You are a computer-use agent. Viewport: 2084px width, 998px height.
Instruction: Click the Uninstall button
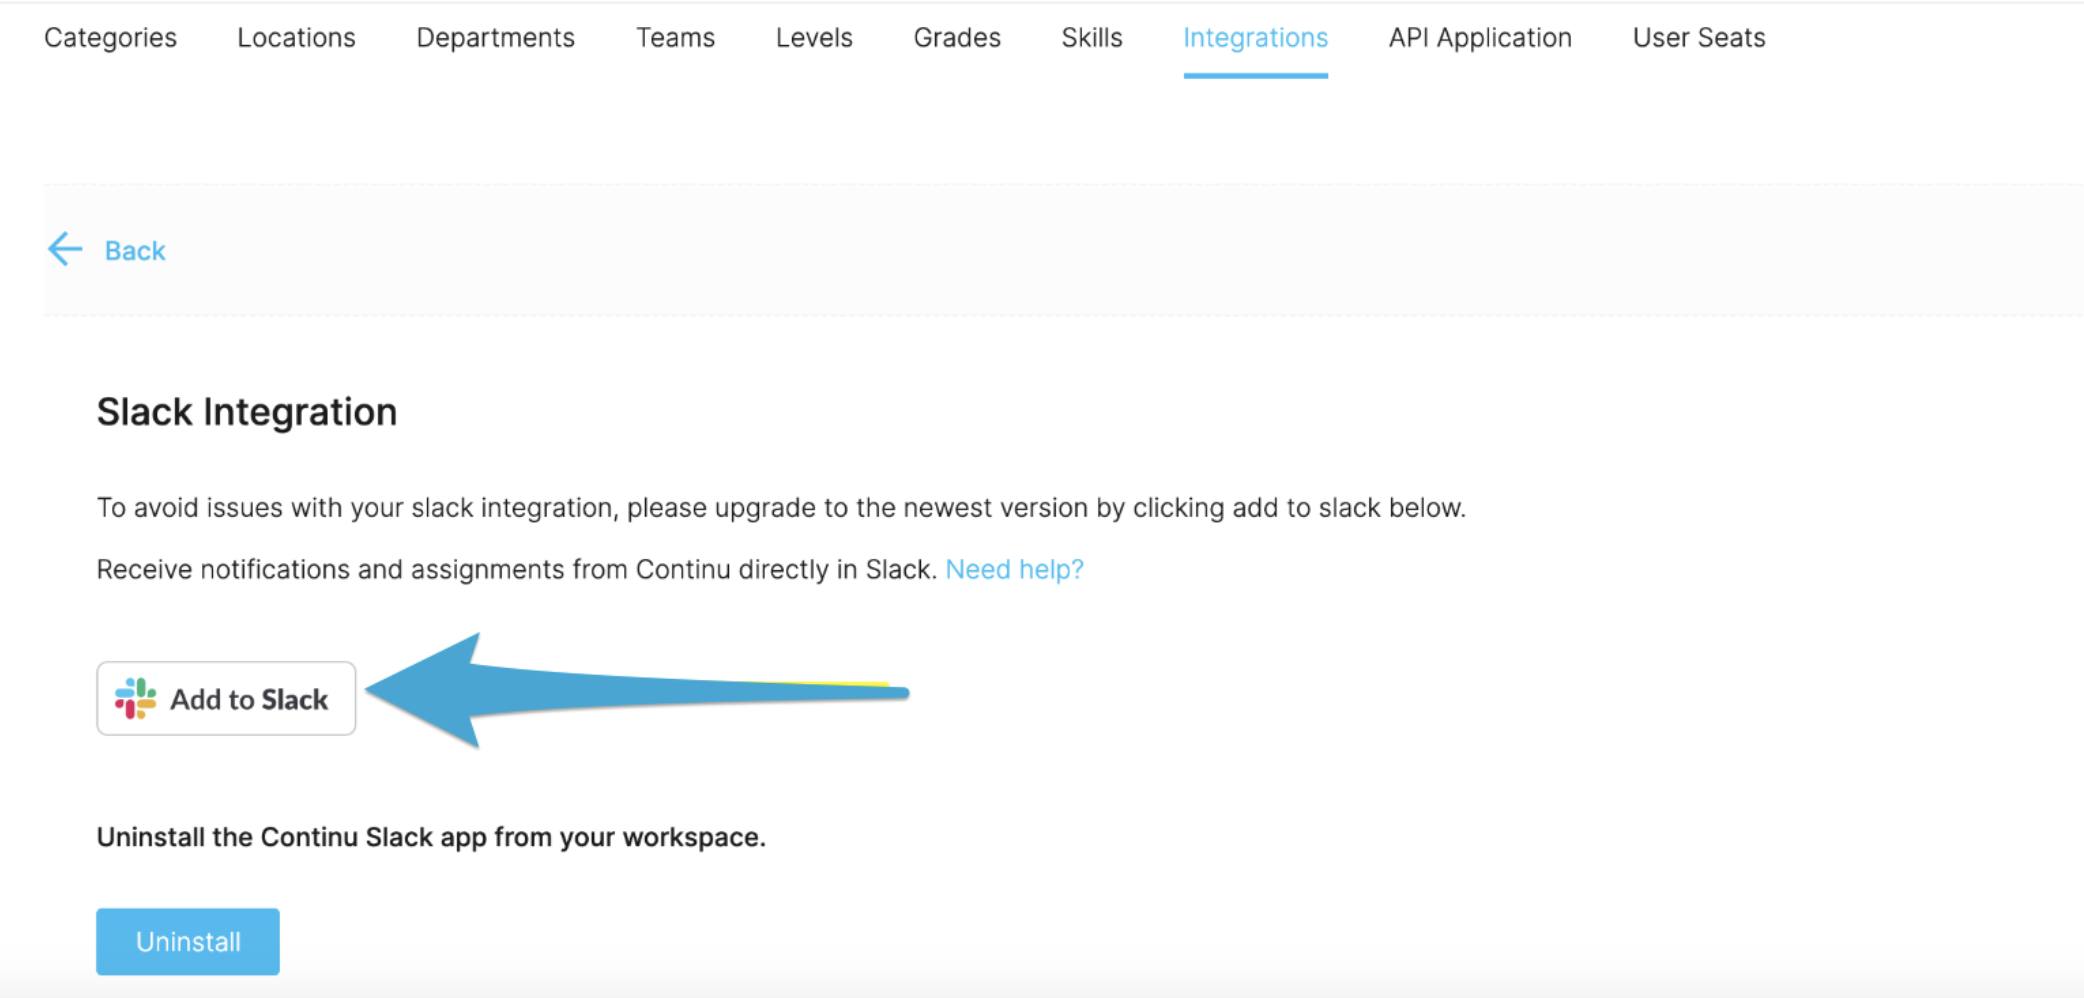coord(188,941)
